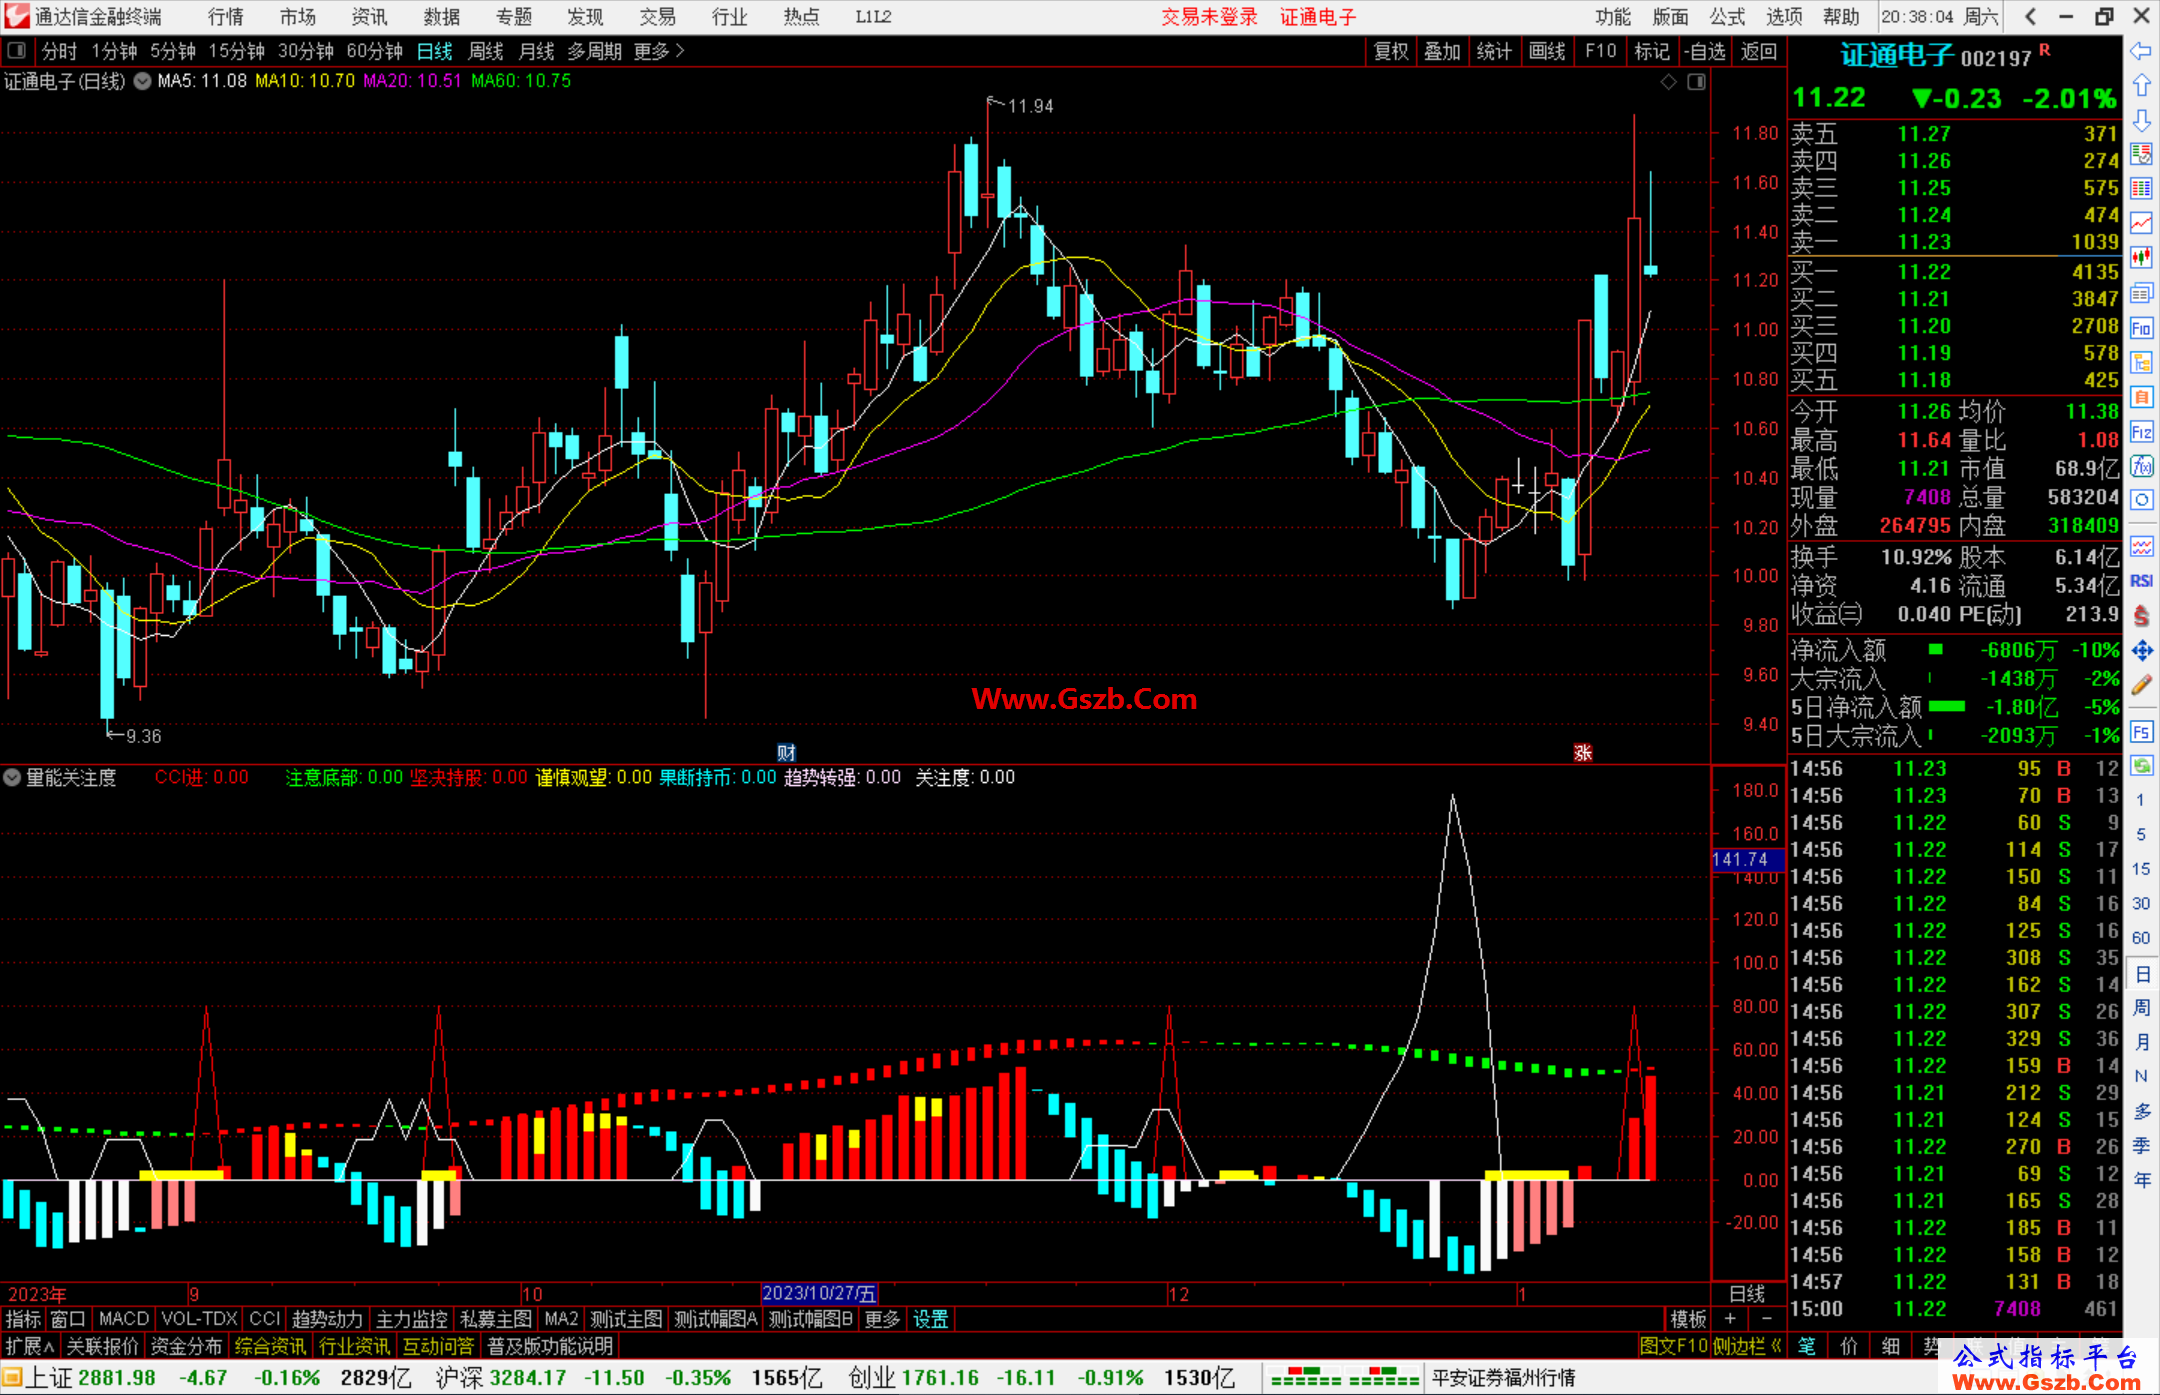
Task: Open the 日线 period selector at chart bottom
Action: (x=1747, y=1294)
